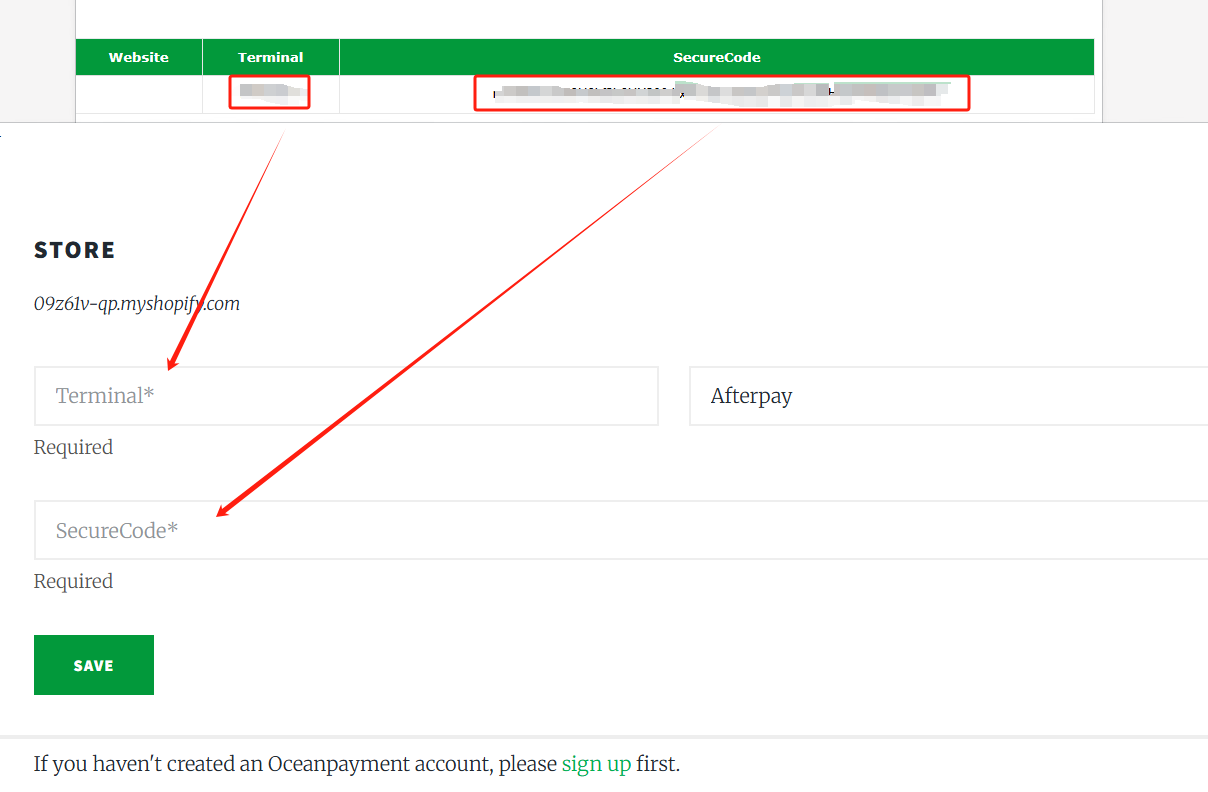Click the Terminal column header
Viewport: 1208px width, 792px height.
[x=270, y=57]
